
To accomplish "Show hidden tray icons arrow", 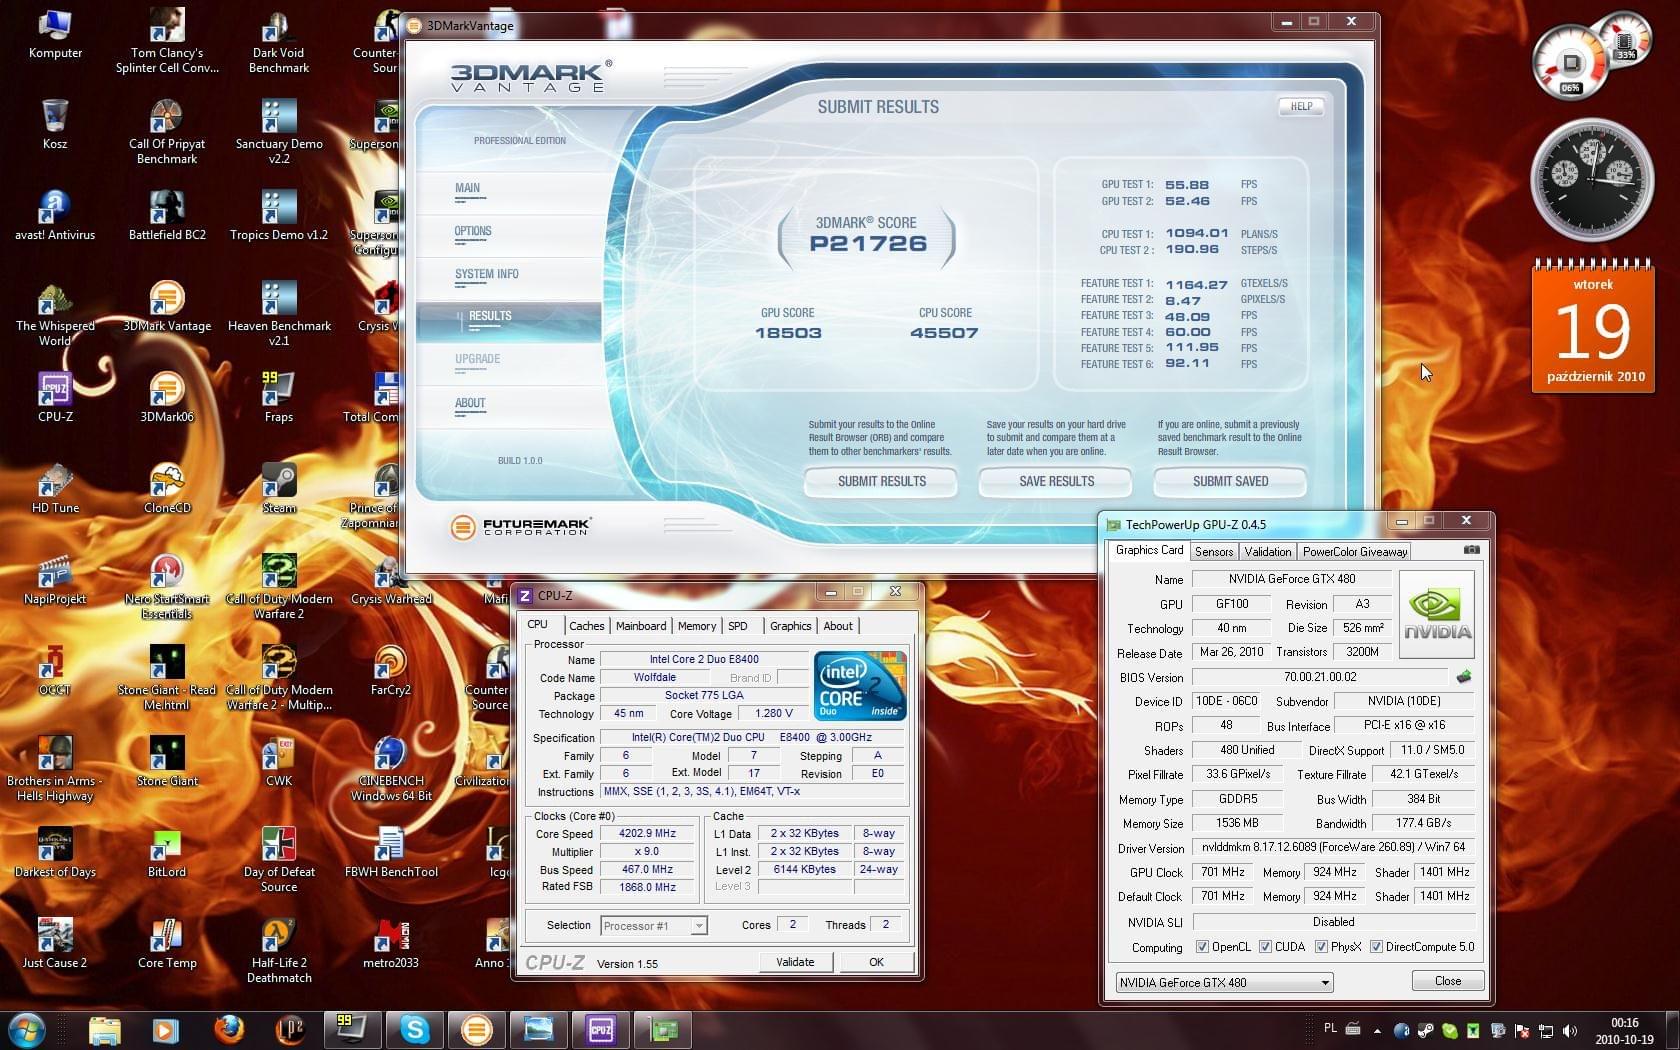I will tap(1377, 1030).
